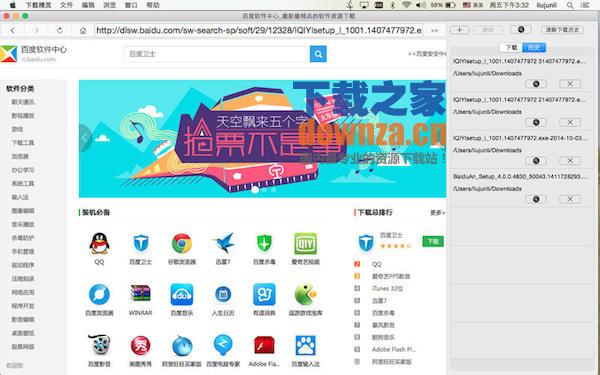Open iTunes 32位 in the ranking list
The width and height of the screenshot is (600, 375).
(387, 289)
